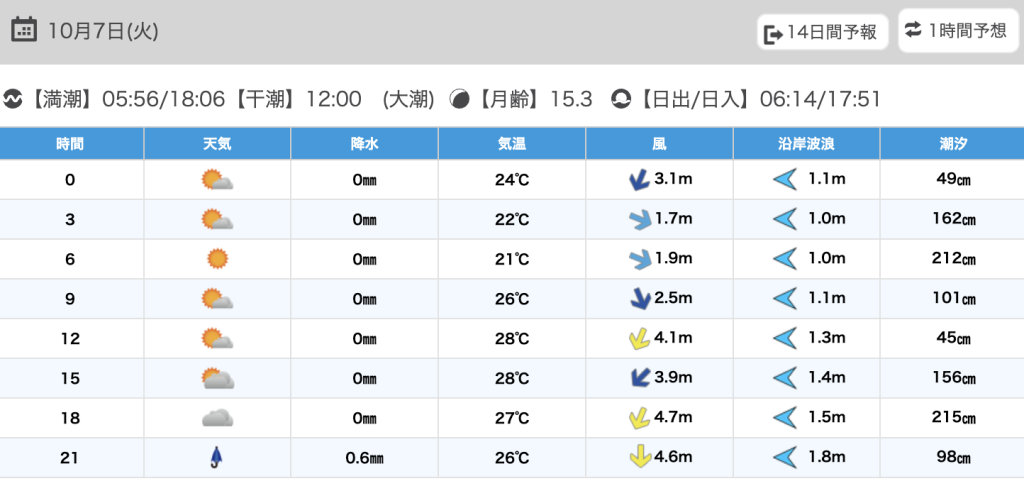Image resolution: width=1024 pixels, height=481 pixels.
Task: Click the cloudy weather icon at hour 18
Action: [x=217, y=418]
